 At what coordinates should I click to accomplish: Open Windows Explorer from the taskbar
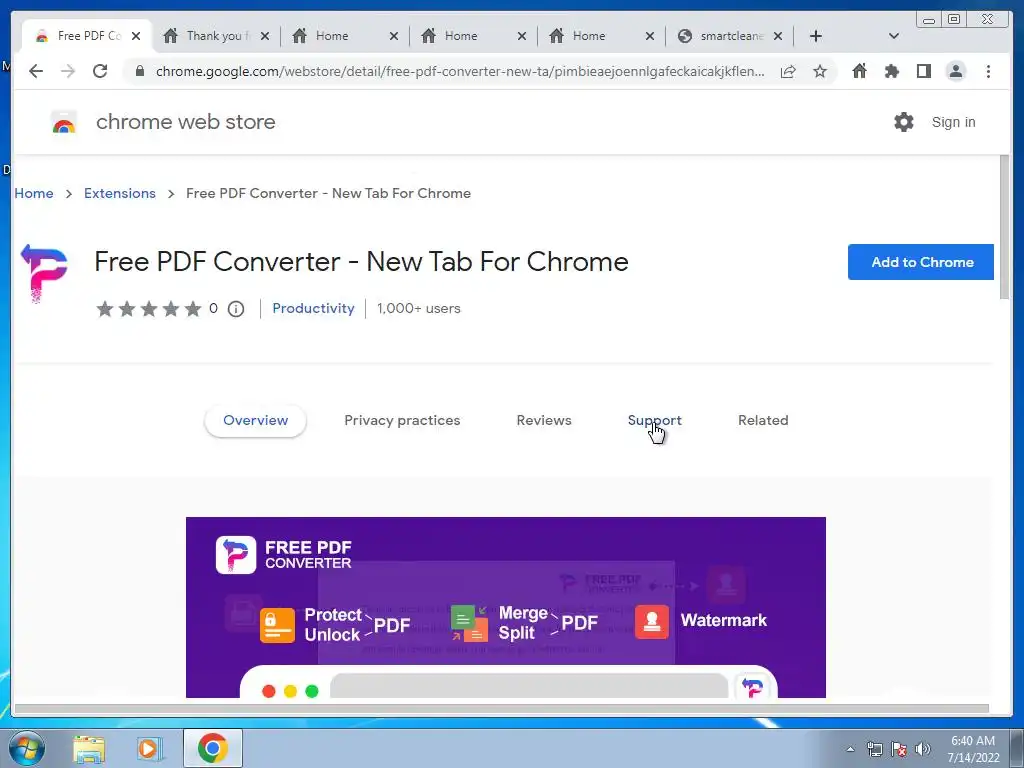[89, 748]
